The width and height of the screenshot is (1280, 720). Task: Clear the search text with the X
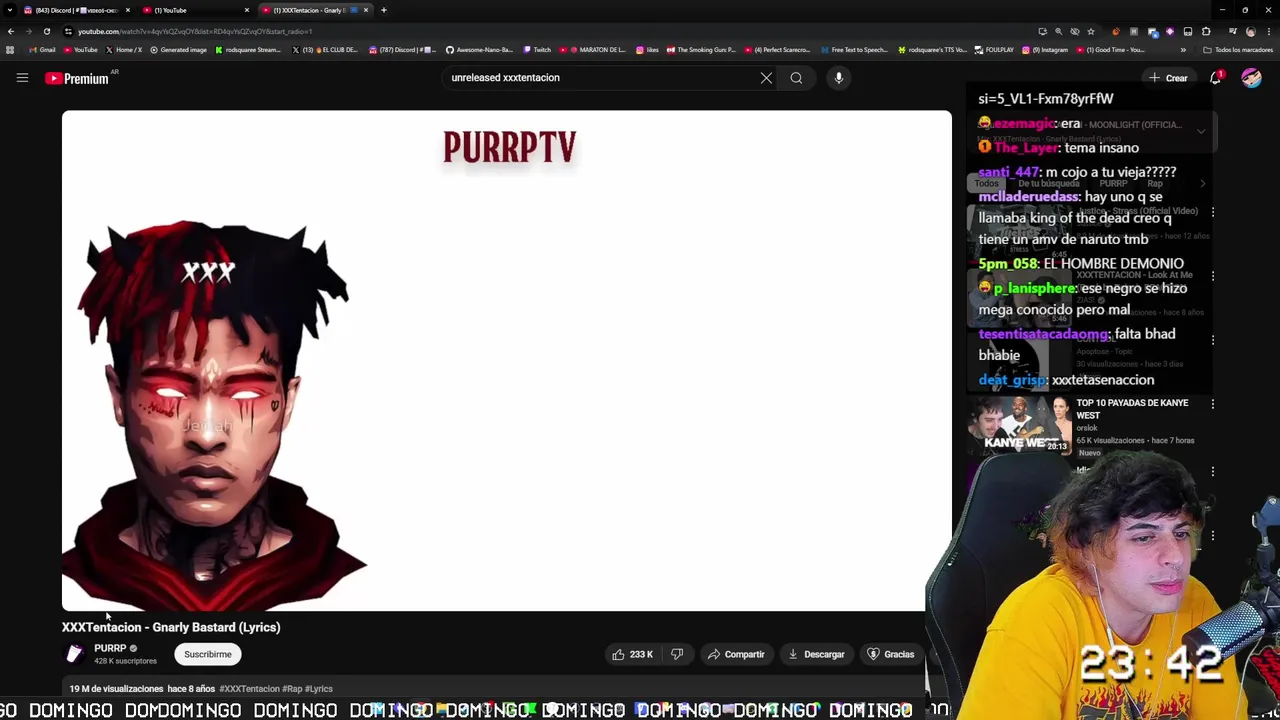766,78
